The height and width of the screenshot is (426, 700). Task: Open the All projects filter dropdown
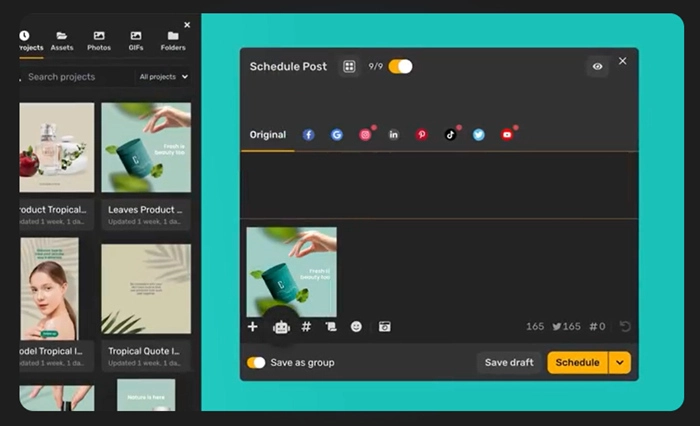coord(164,76)
